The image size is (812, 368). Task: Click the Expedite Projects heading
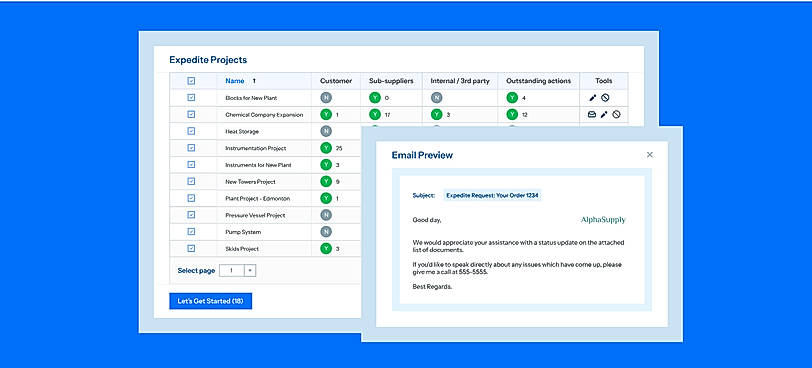click(x=208, y=60)
